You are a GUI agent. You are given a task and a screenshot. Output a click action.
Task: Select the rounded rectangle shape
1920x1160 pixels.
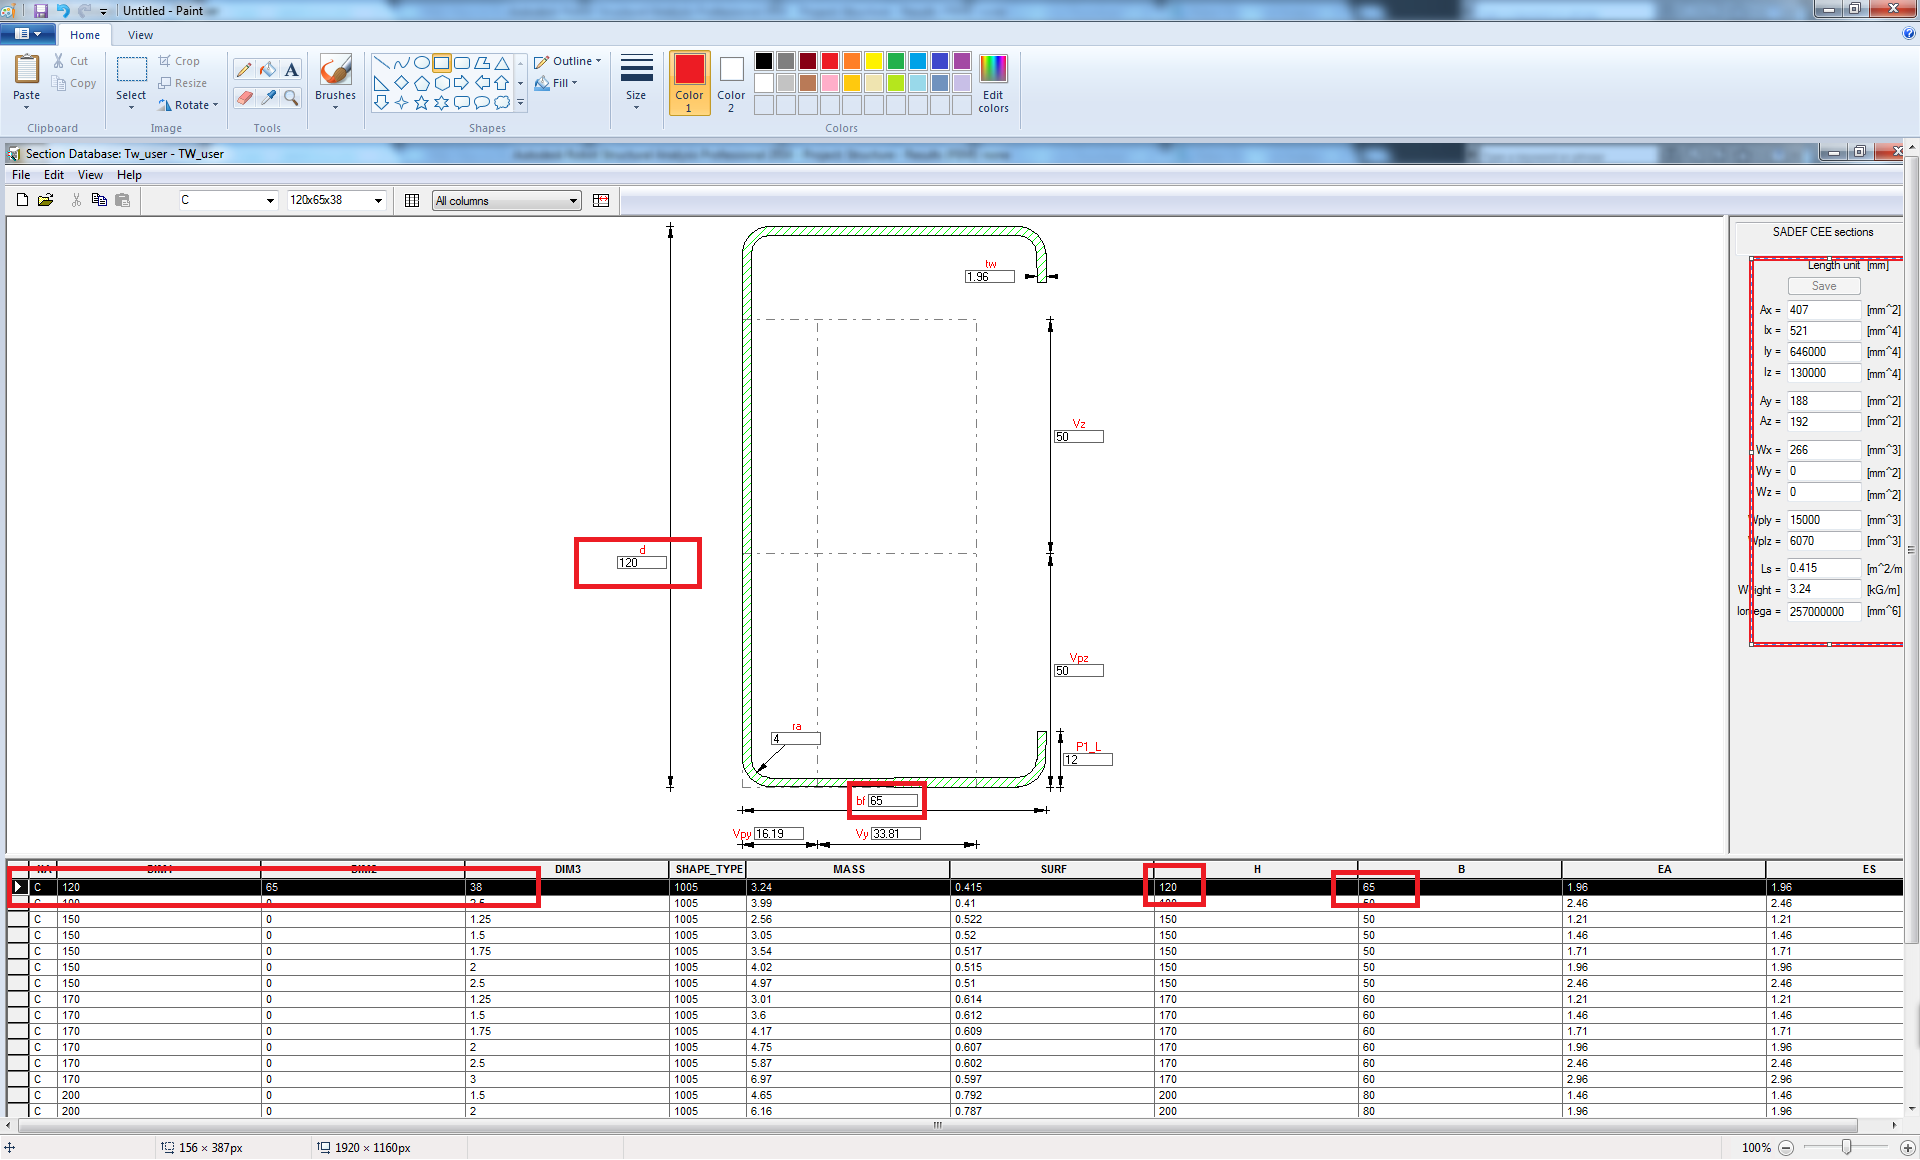click(461, 62)
